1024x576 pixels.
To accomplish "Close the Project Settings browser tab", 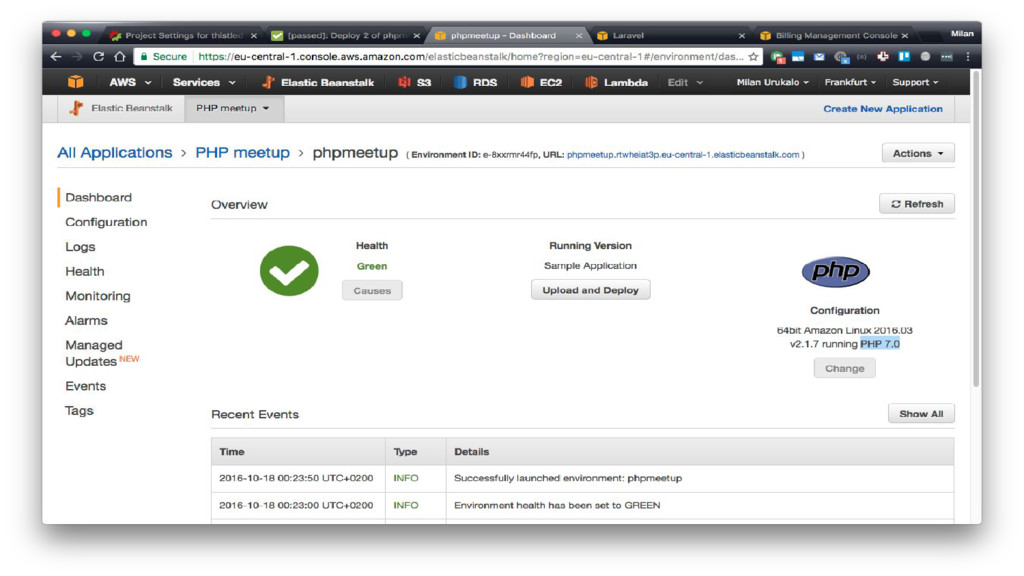I will click(x=254, y=36).
